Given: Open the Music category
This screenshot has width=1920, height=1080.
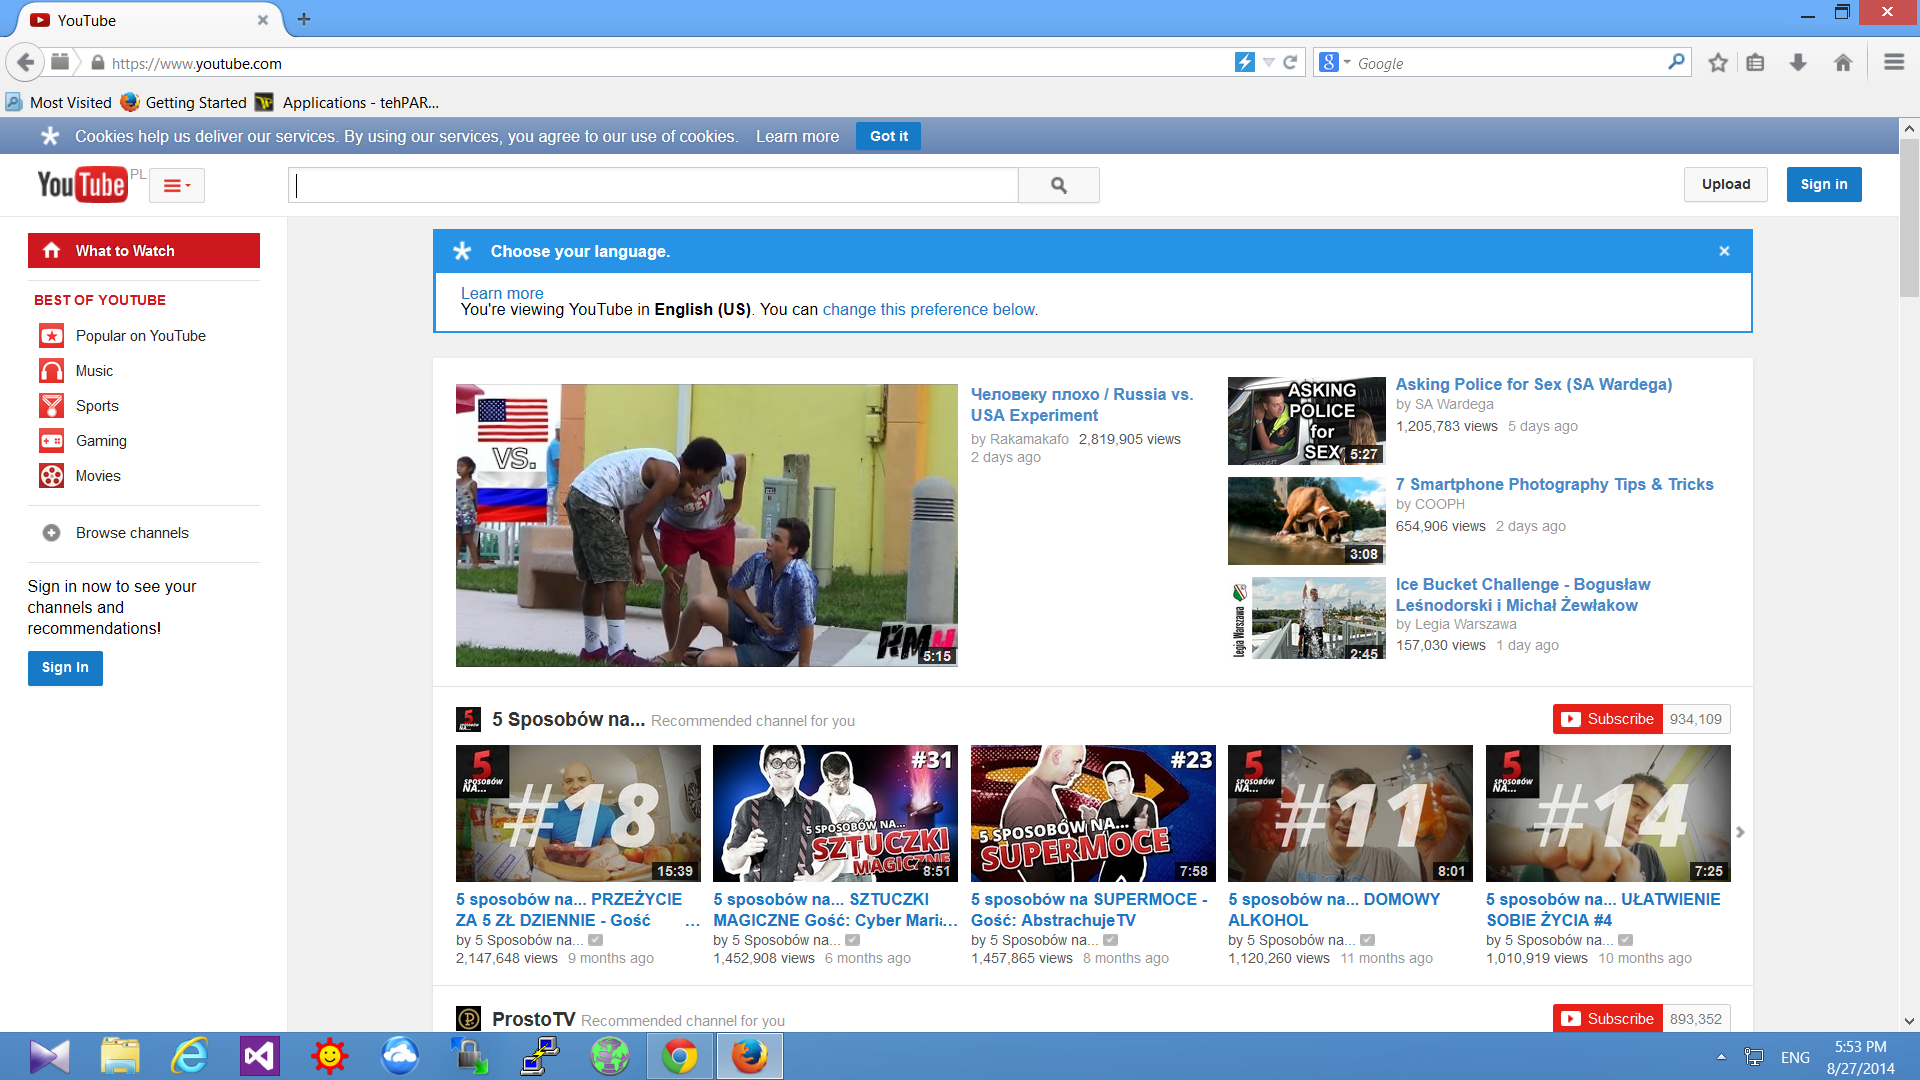Looking at the screenshot, I should coord(94,371).
